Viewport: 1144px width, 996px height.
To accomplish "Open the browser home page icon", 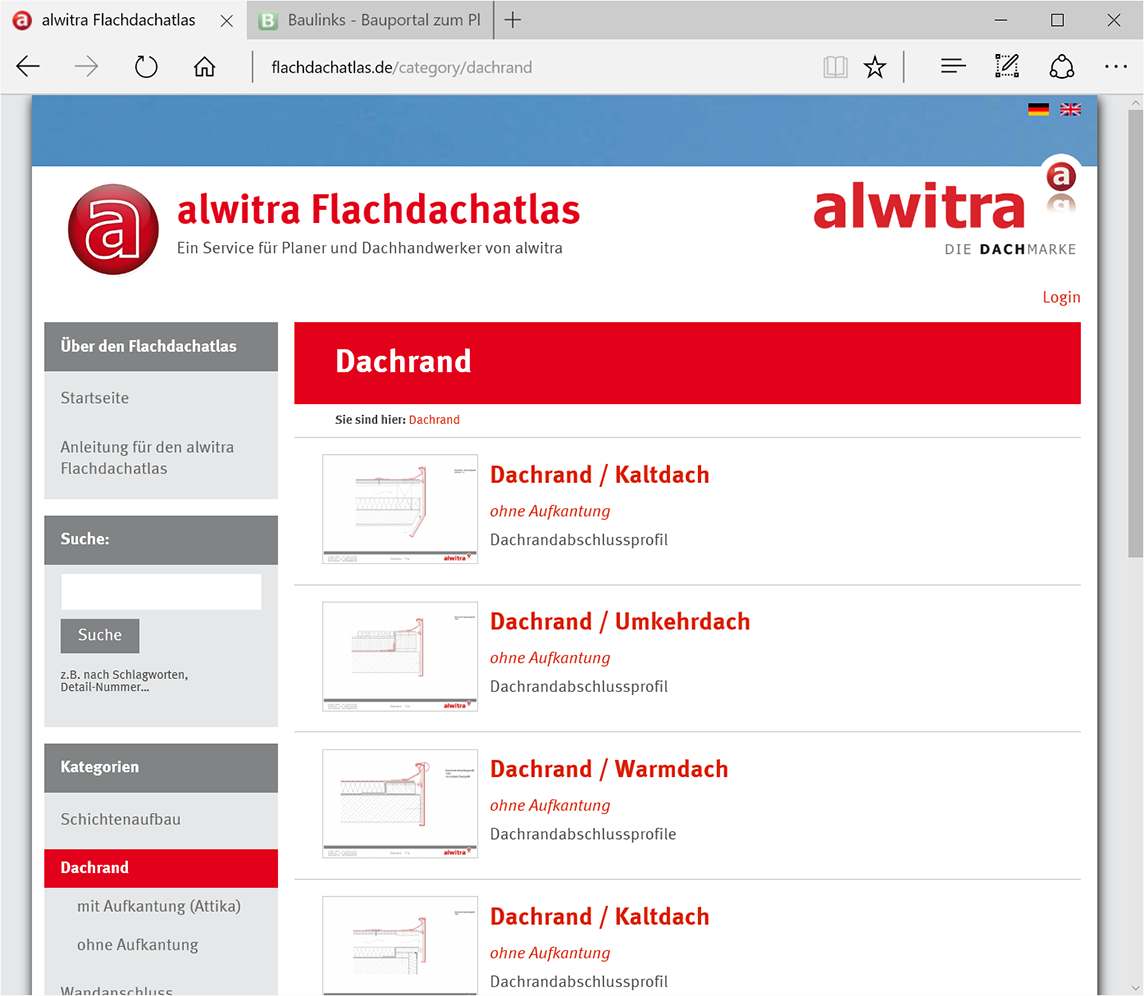I will point(204,67).
